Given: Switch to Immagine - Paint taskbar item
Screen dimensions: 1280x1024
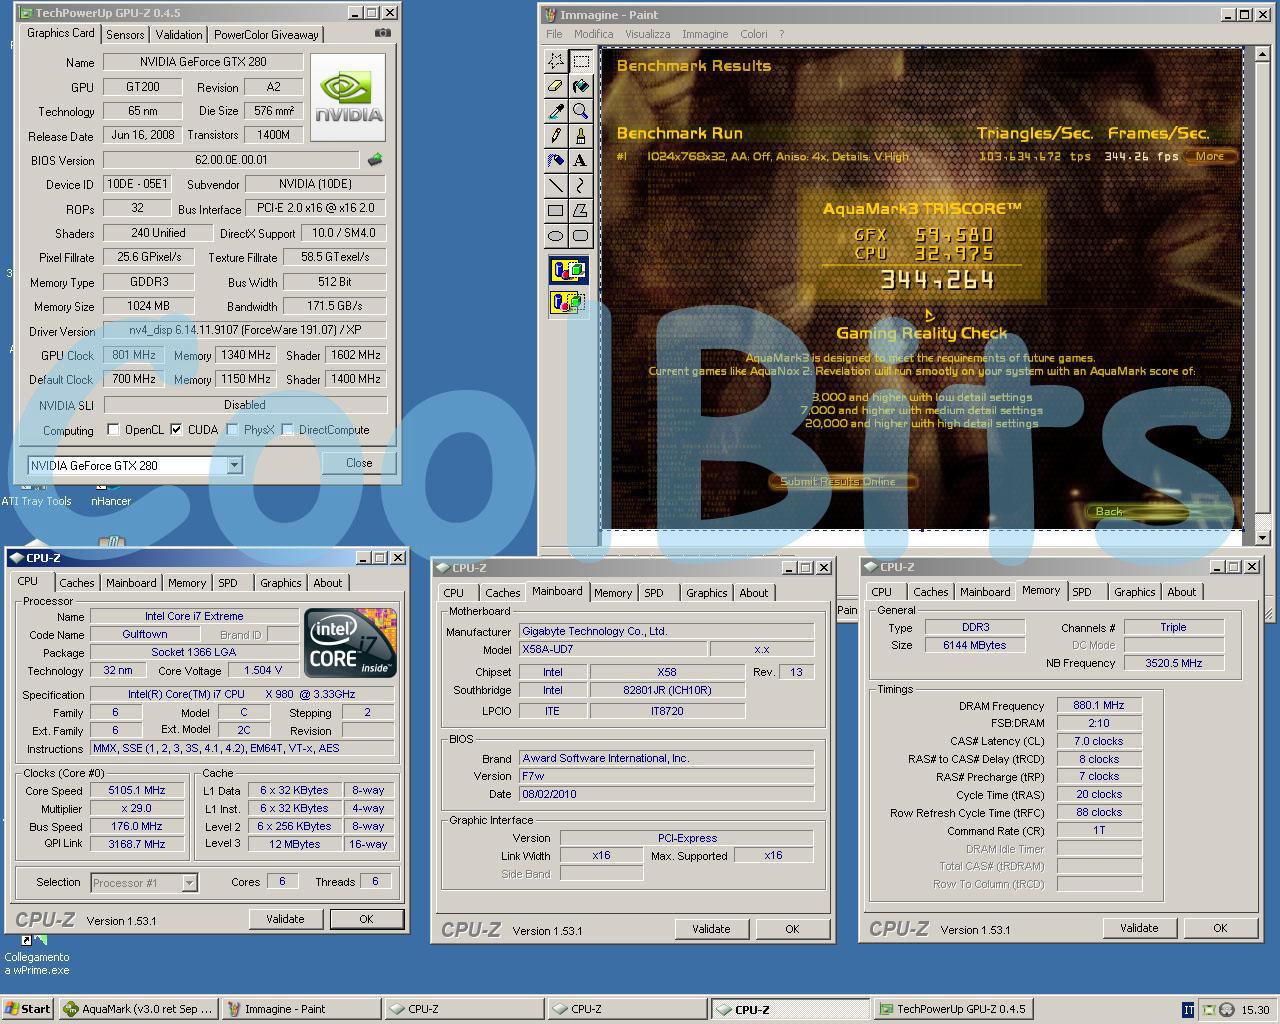Looking at the screenshot, I should (x=301, y=1009).
